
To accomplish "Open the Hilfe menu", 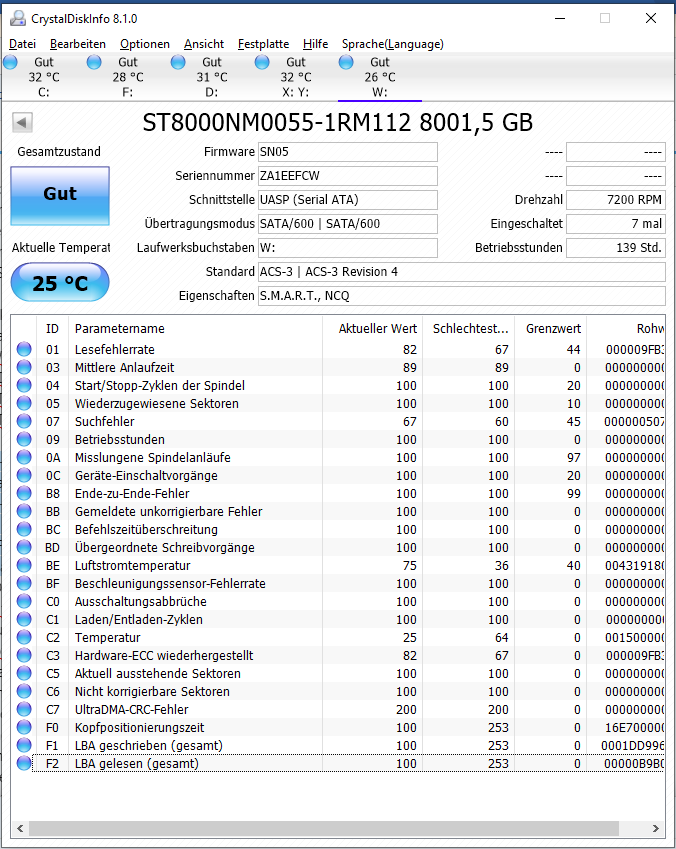I will coord(315,44).
